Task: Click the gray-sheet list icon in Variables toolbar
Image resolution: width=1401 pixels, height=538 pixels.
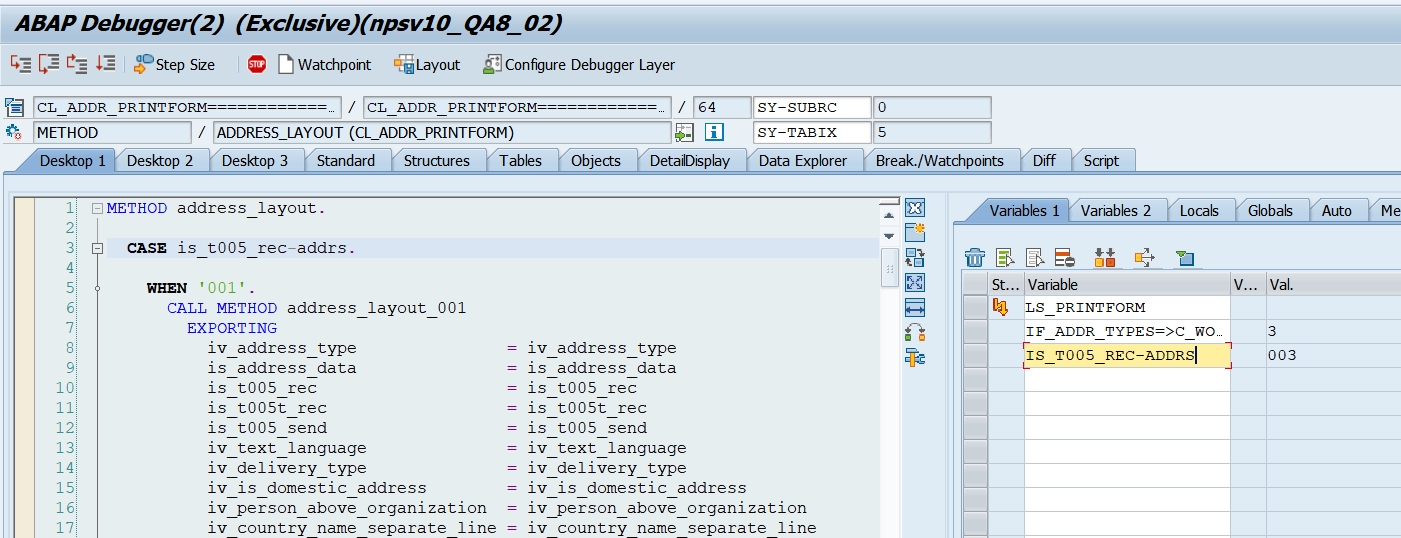Action: click(x=1035, y=258)
